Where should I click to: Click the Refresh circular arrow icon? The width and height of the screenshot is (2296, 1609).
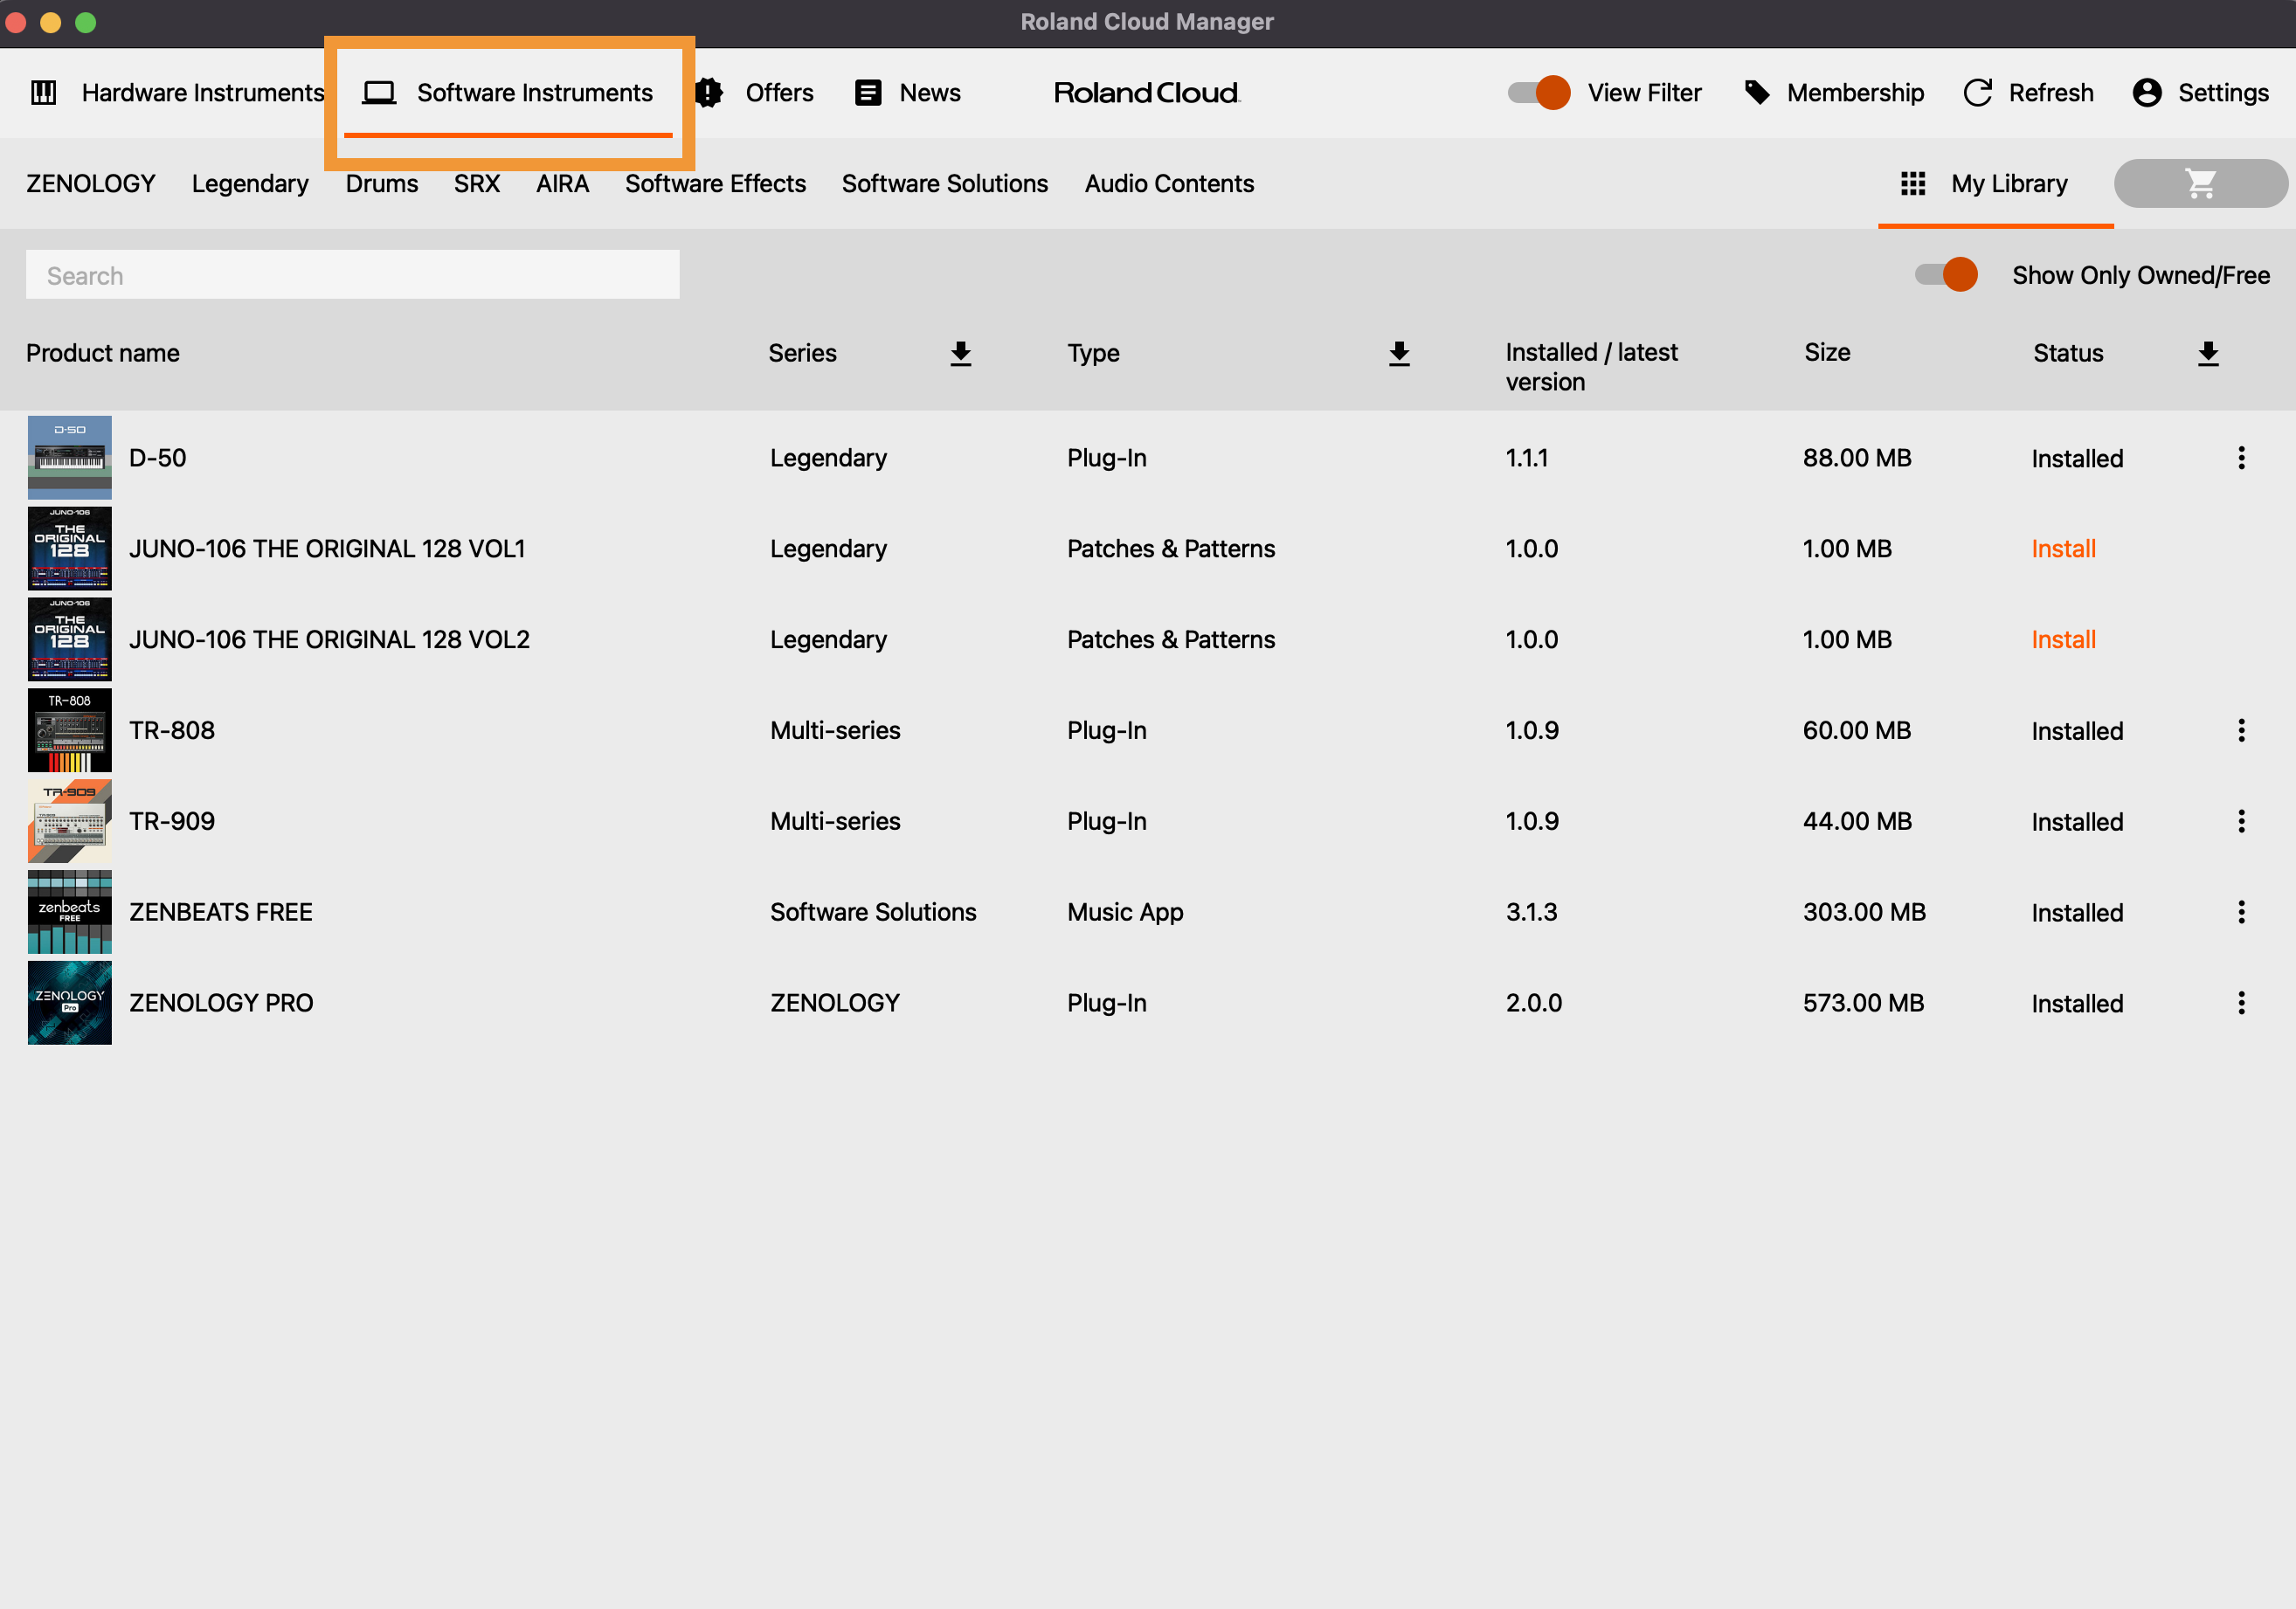point(1977,93)
